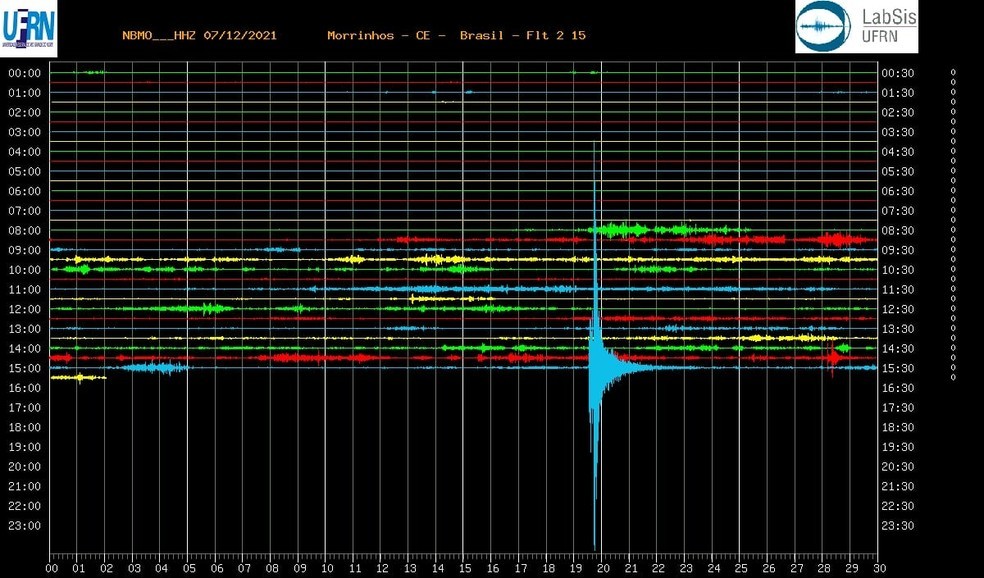This screenshot has height=578, width=984.
Task: Click the 10:30 label on right axis
Action: (x=897, y=270)
